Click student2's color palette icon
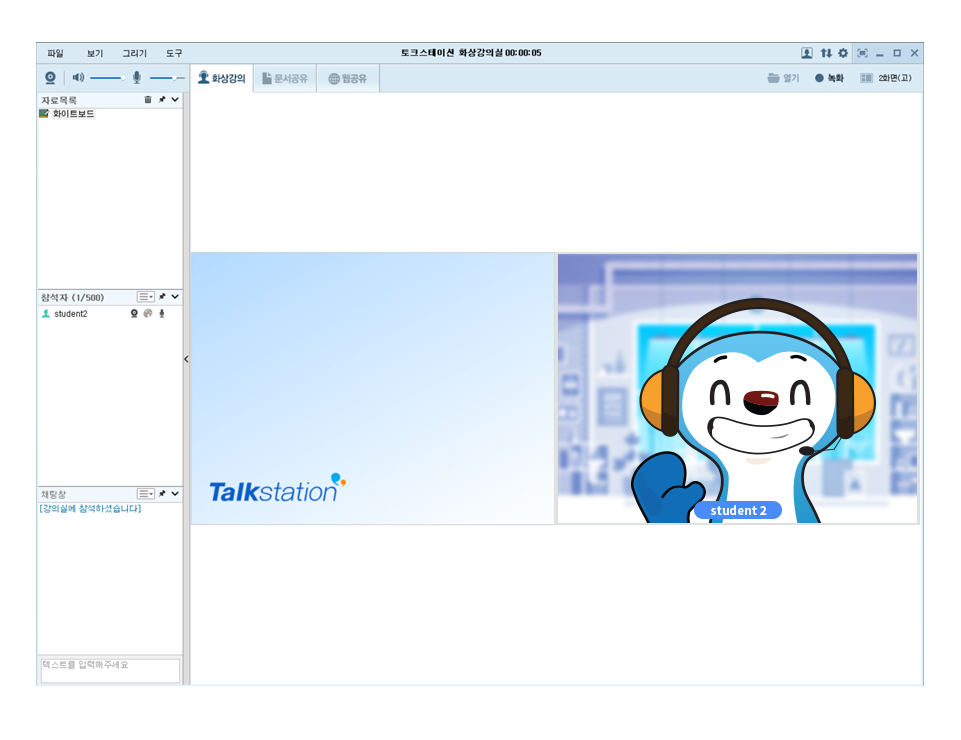 pos(148,314)
